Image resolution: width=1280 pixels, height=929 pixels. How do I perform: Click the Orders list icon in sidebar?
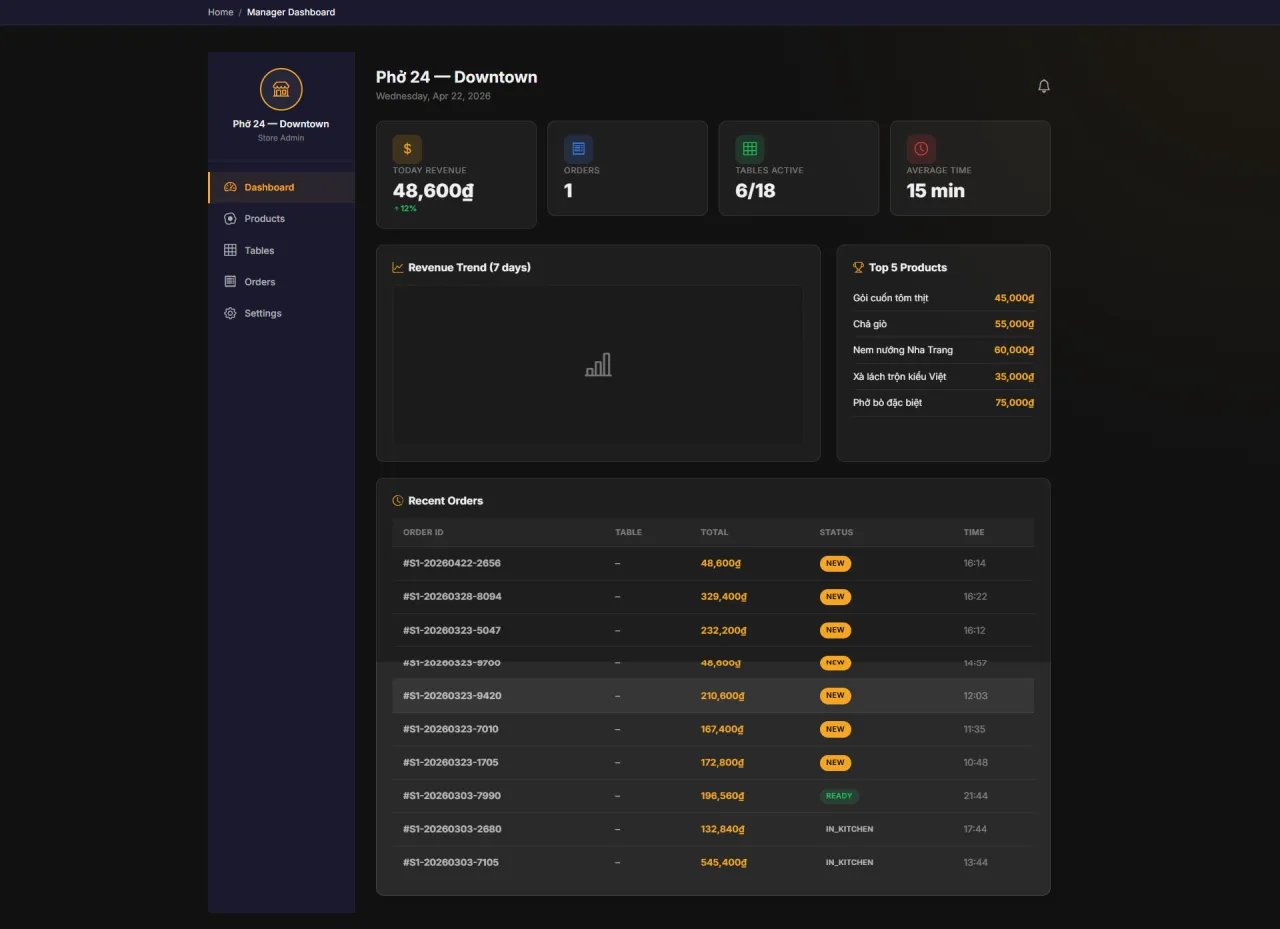(x=230, y=281)
